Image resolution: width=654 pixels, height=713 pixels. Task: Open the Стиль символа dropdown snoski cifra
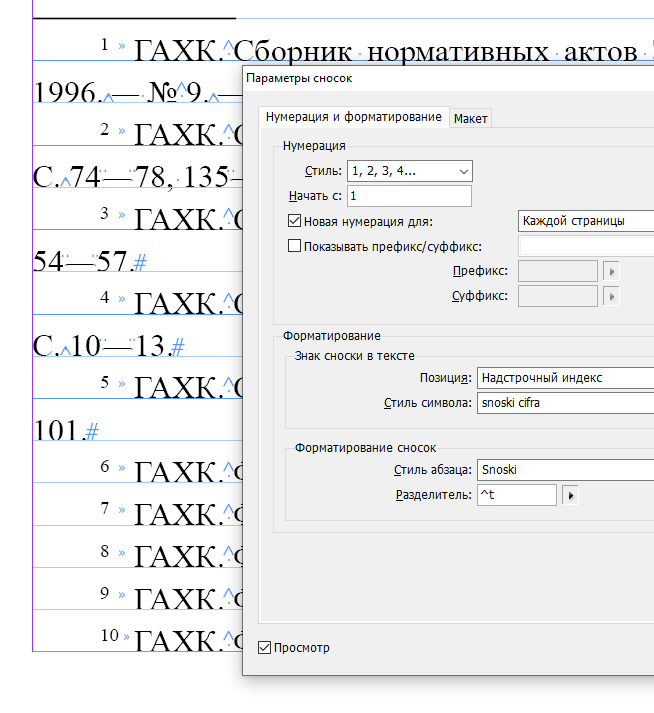pyautogui.click(x=565, y=403)
